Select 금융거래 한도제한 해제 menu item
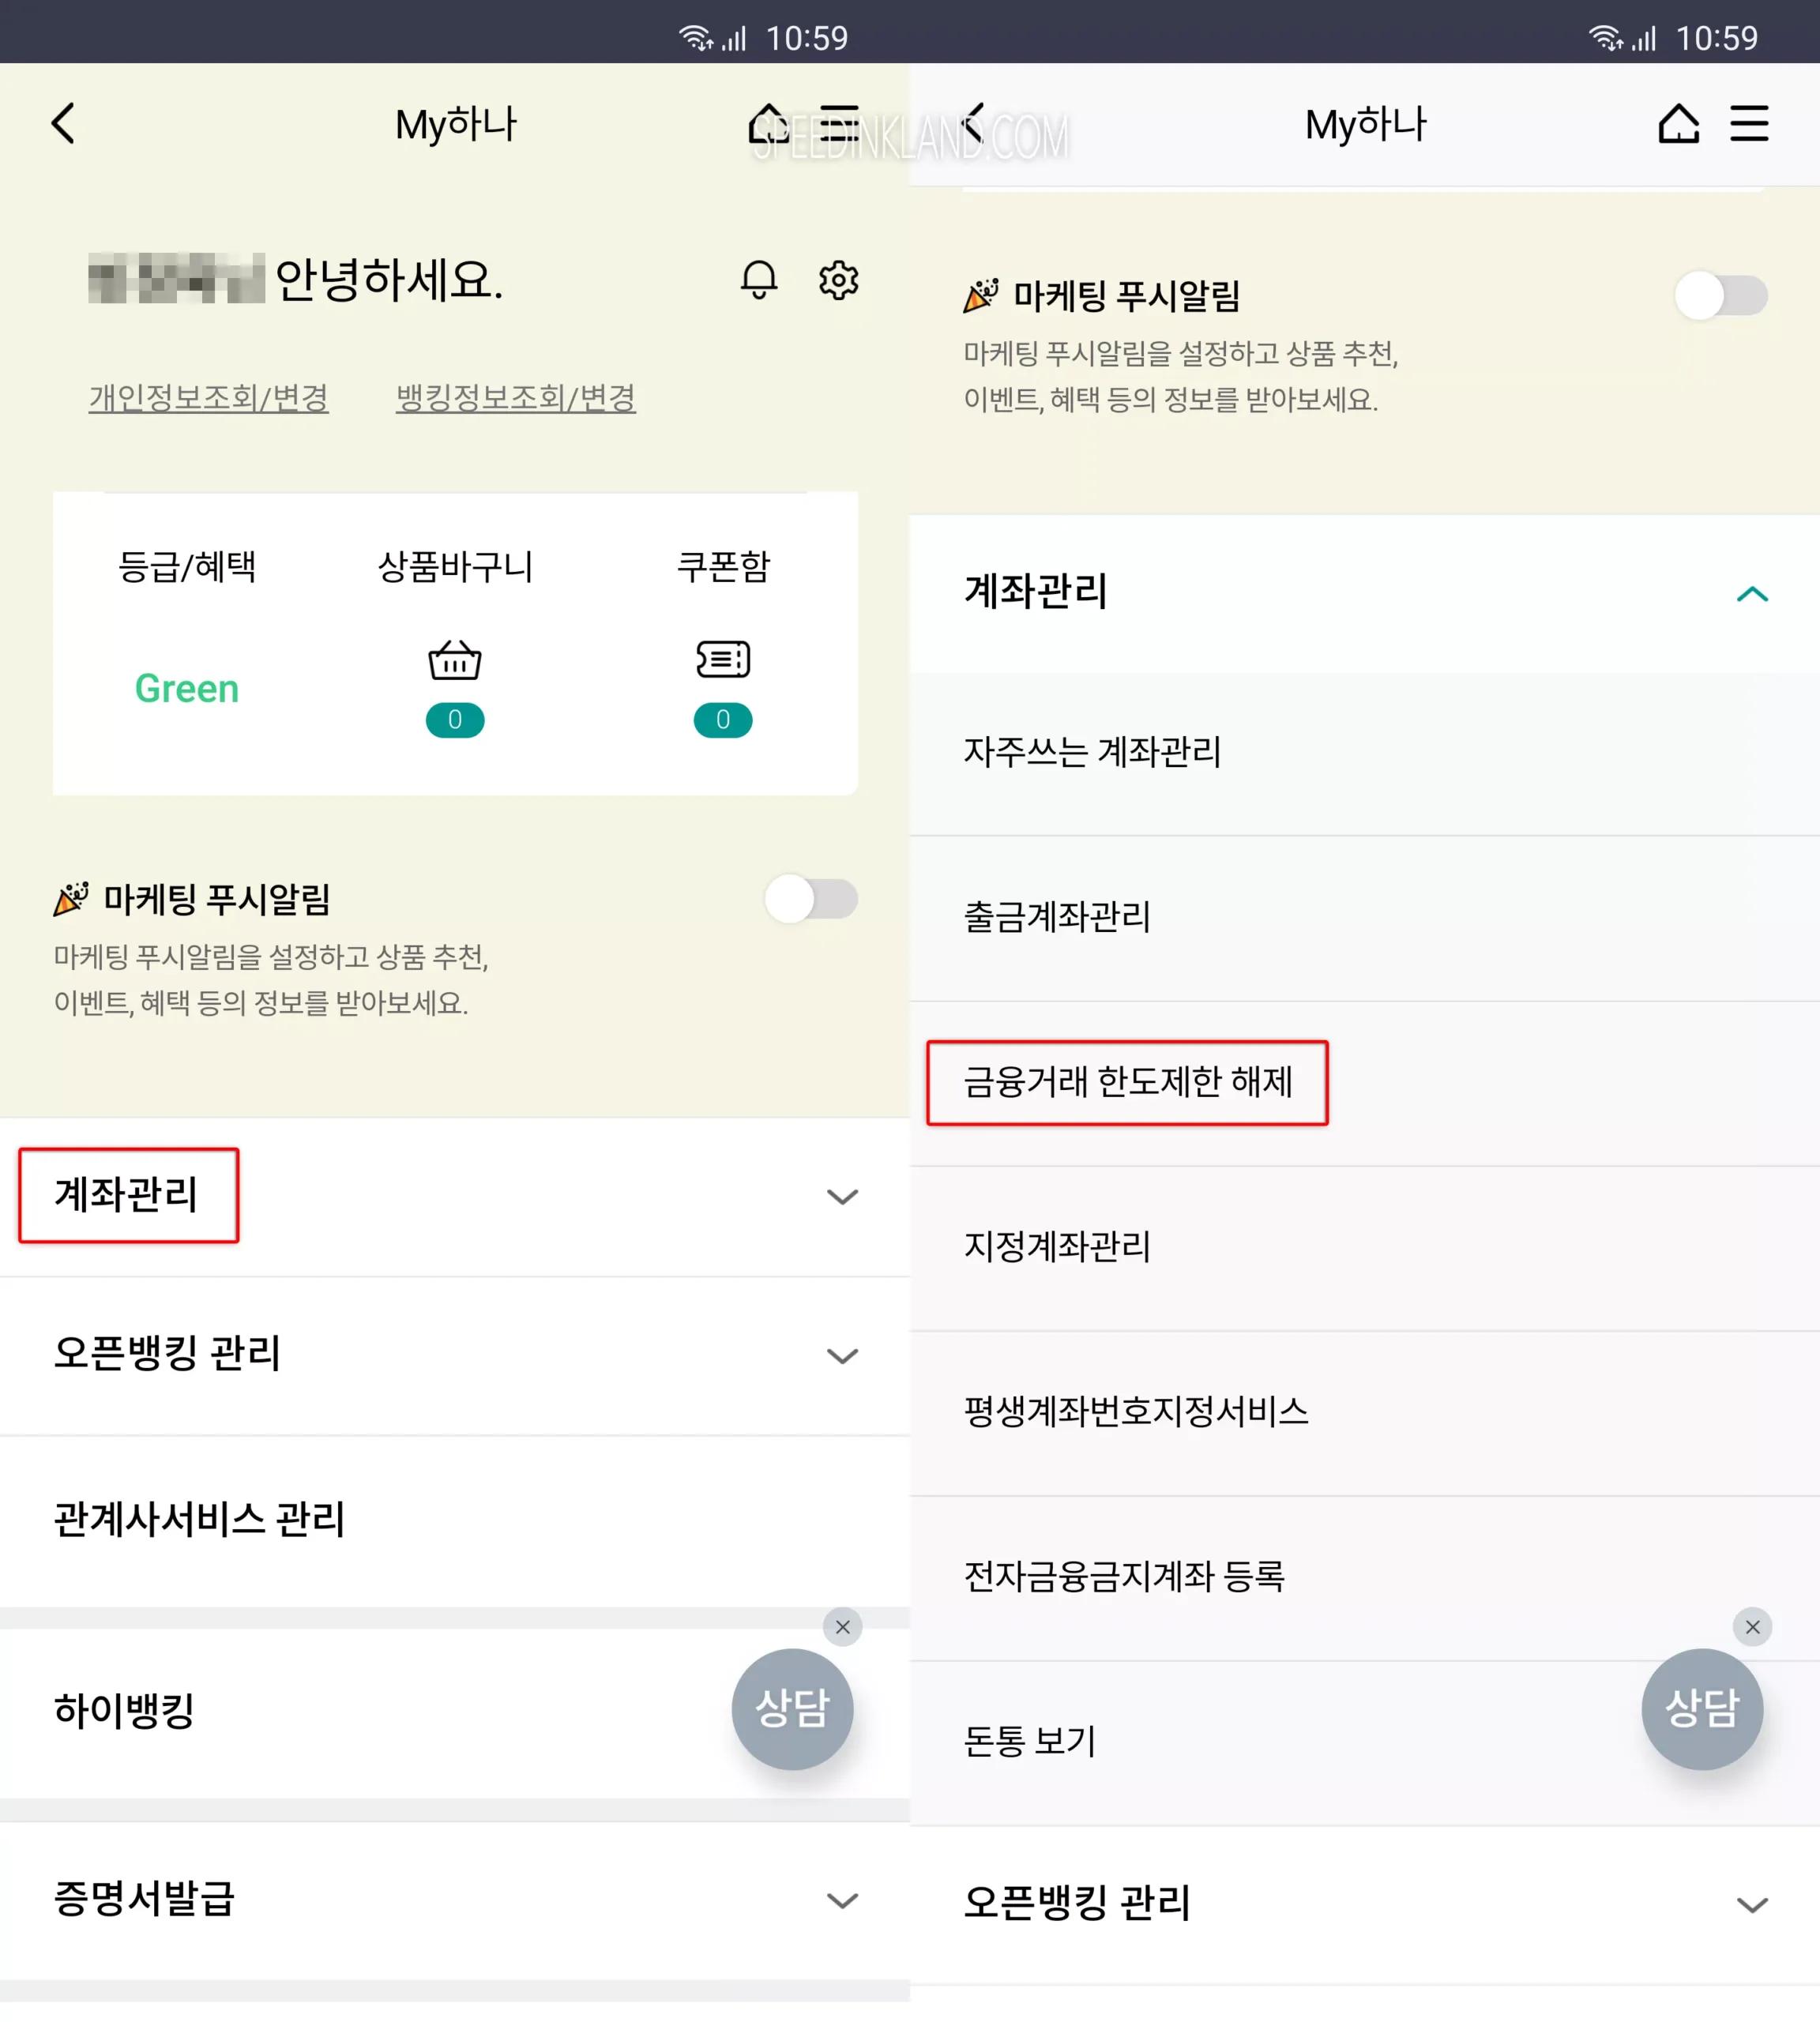The height and width of the screenshot is (2022, 1820). 1128,1082
